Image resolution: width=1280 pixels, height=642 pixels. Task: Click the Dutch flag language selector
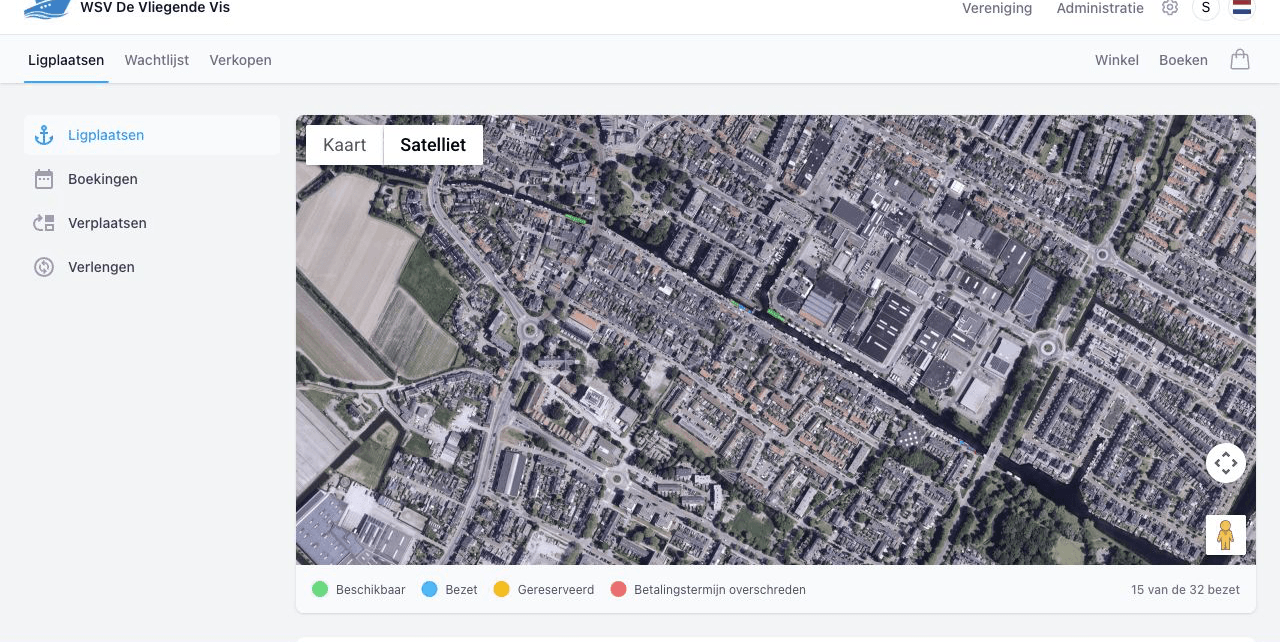coord(1242,8)
